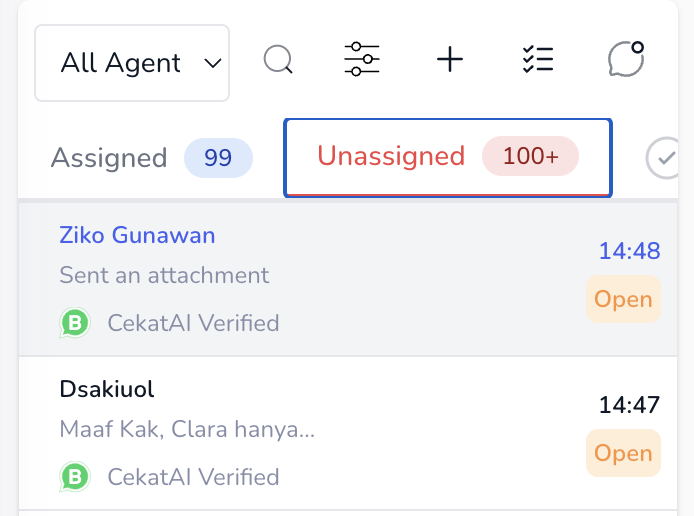
Task: Open the All Agent dropdown
Action: tap(131, 63)
